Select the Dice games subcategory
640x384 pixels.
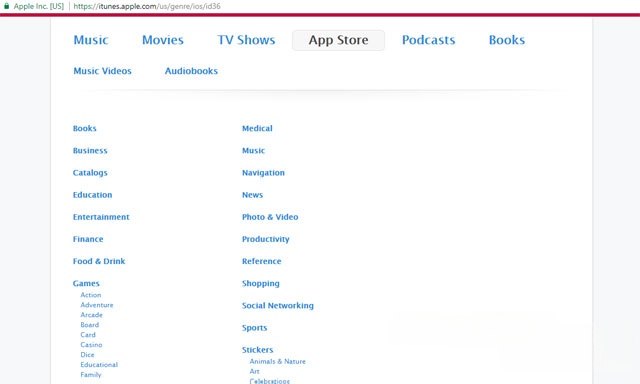click(x=87, y=355)
